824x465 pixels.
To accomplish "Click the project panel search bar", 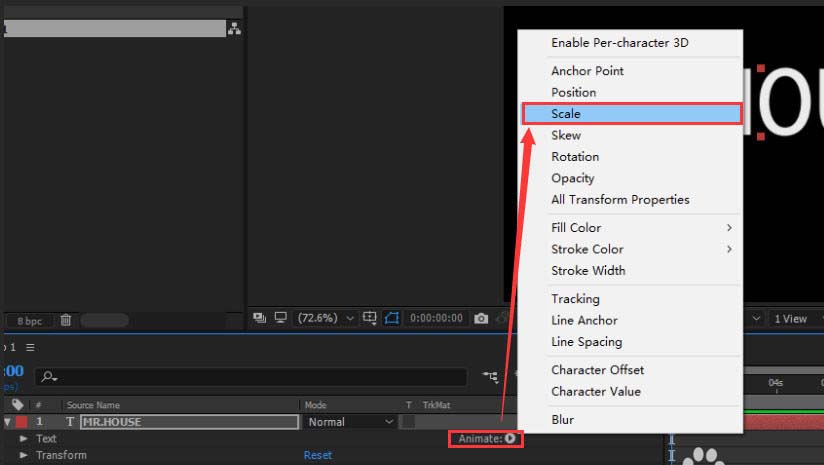I will coord(115,28).
